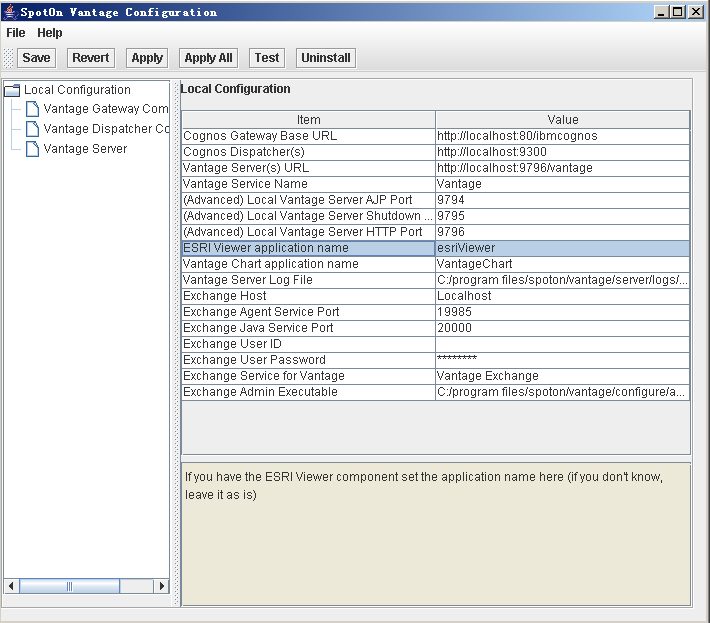Click the Localhost value cell
Image resolution: width=710 pixels, height=623 pixels.
[562, 296]
